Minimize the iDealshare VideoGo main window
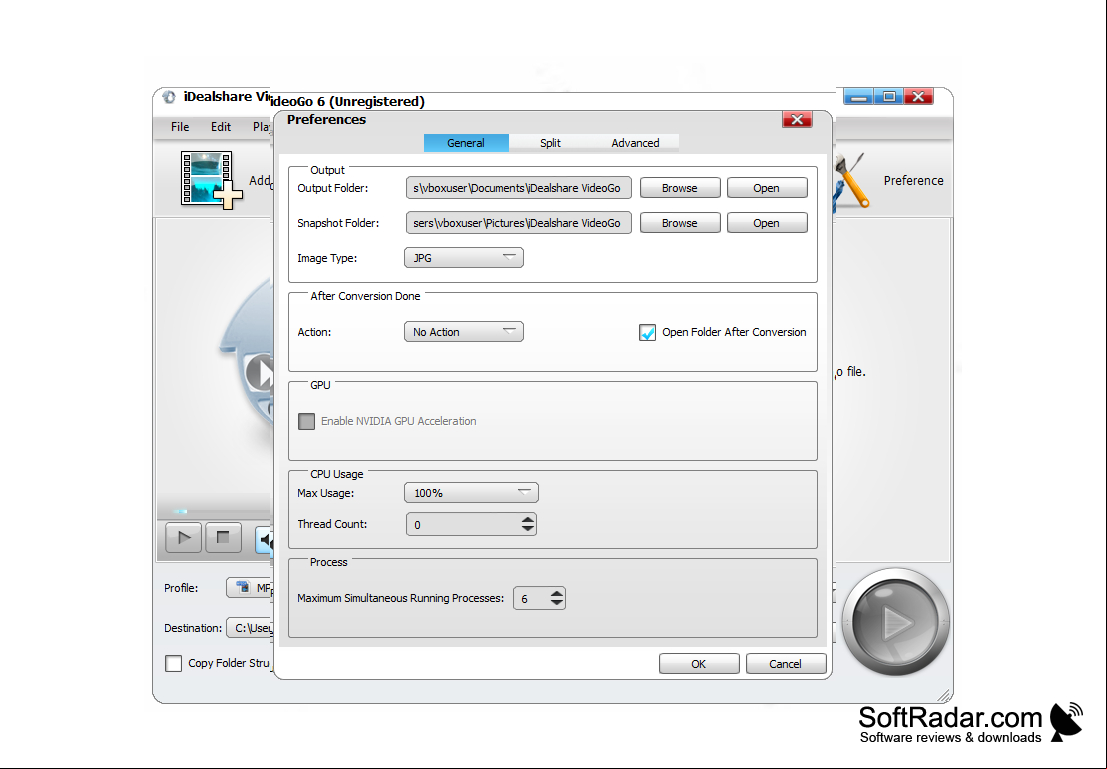1107x769 pixels. point(858,97)
